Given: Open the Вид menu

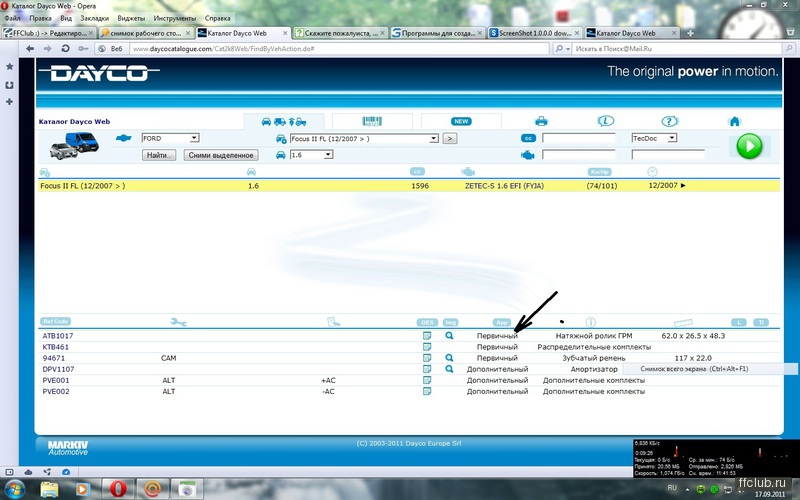Looking at the screenshot, I should pyautogui.click(x=66, y=18).
